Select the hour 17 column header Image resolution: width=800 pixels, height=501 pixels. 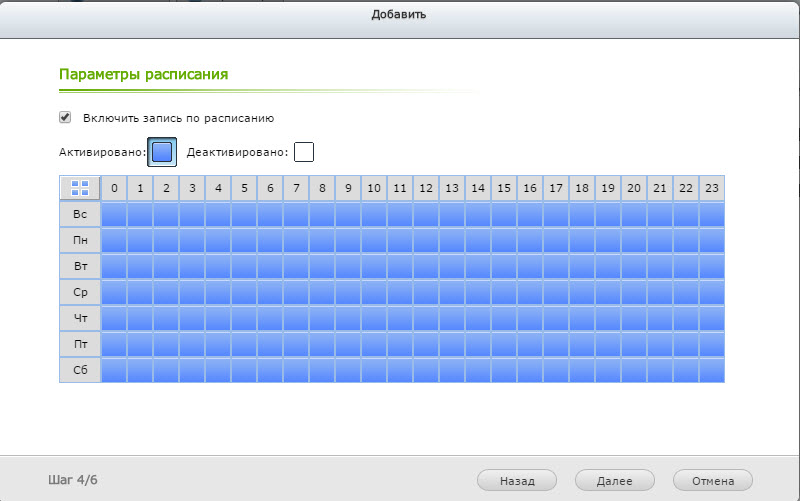pos(556,188)
